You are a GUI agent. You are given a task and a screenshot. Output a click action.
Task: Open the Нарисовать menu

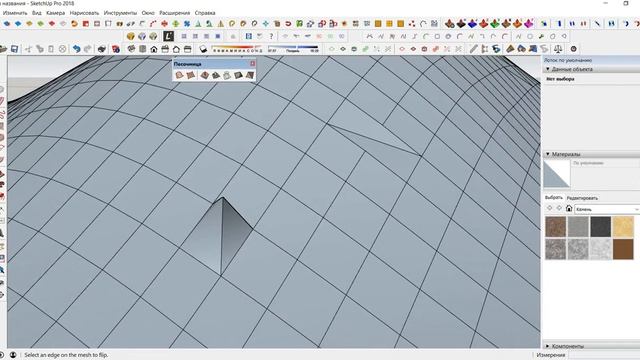(x=84, y=13)
